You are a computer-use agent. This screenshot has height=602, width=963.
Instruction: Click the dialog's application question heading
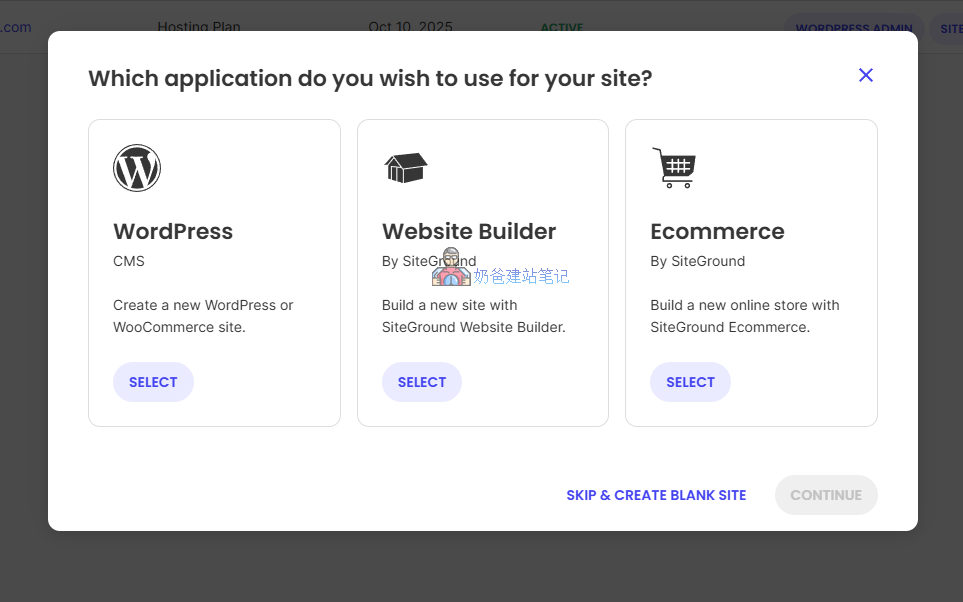pyautogui.click(x=370, y=78)
